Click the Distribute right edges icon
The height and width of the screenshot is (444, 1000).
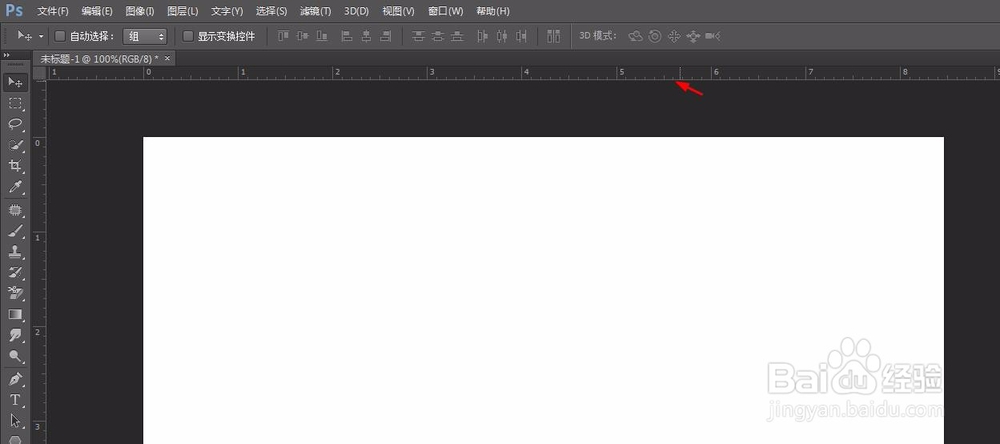(x=522, y=36)
